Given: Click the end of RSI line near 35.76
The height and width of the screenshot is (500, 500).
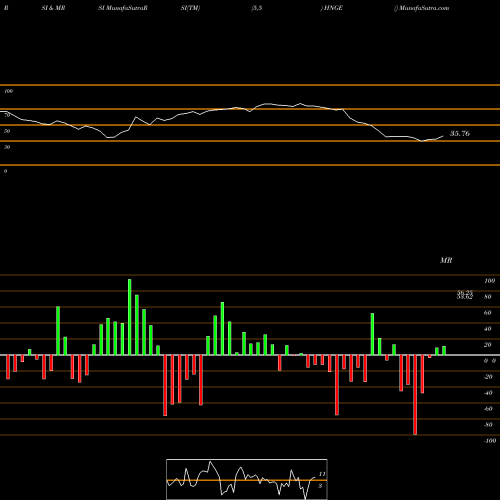Looking at the screenshot, I should 443,136.
